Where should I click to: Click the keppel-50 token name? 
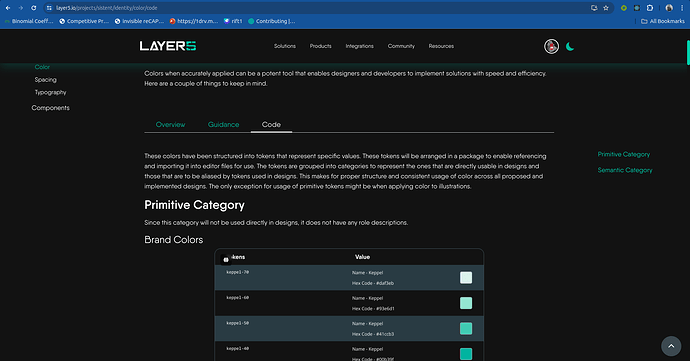[238, 323]
